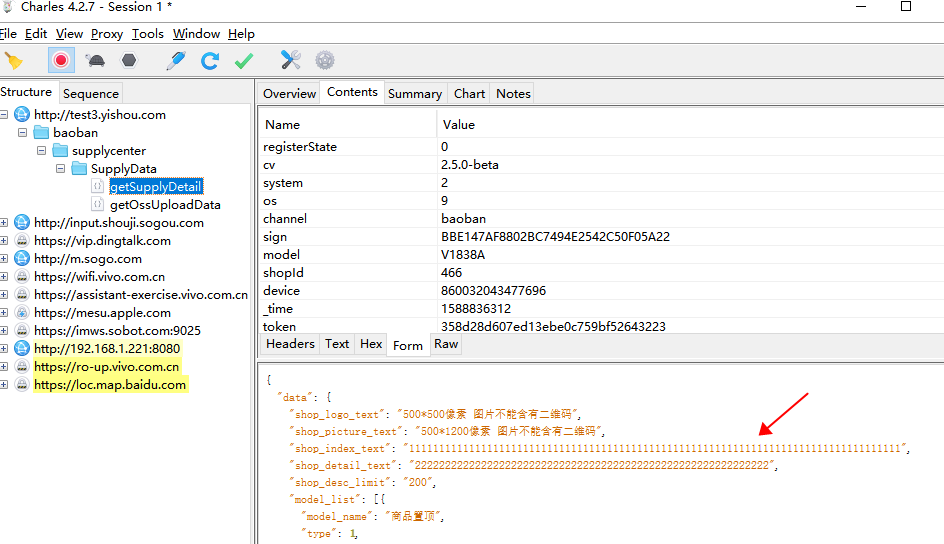Toggle the turtle throttling icon
The image size is (944, 544).
[x=95, y=60]
